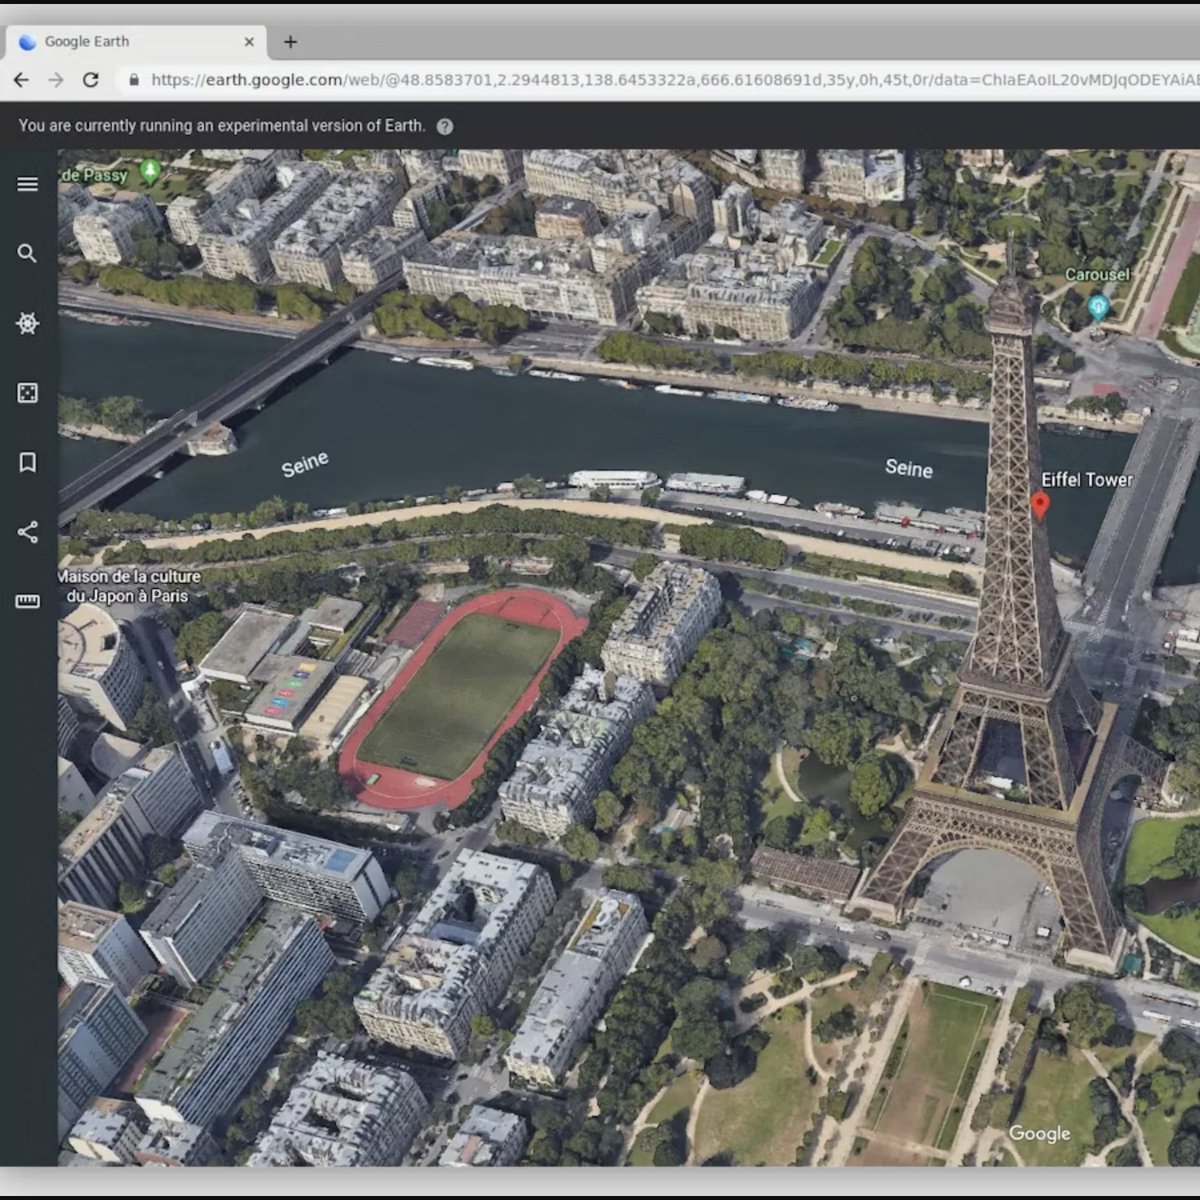The height and width of the screenshot is (1200, 1200).
Task: Click the Carousel place label
Action: coord(1097,274)
